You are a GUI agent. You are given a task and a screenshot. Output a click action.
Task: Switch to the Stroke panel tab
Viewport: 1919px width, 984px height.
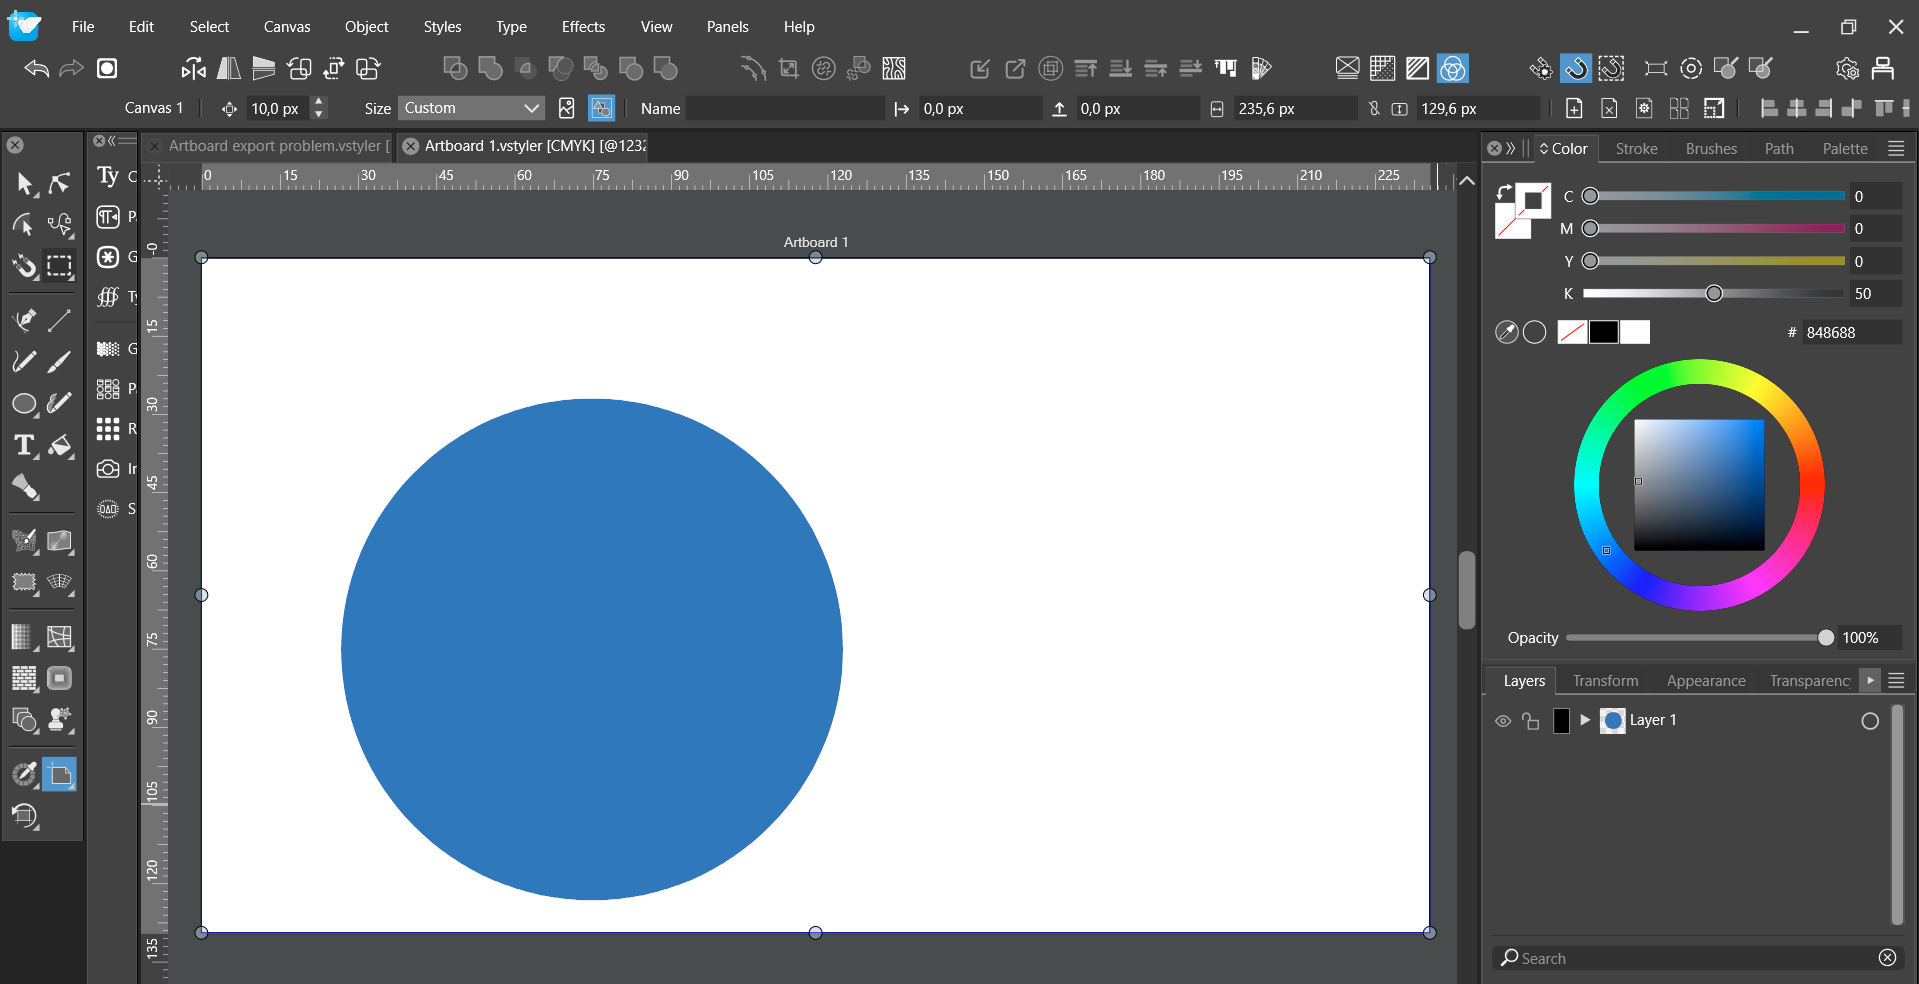point(1636,148)
